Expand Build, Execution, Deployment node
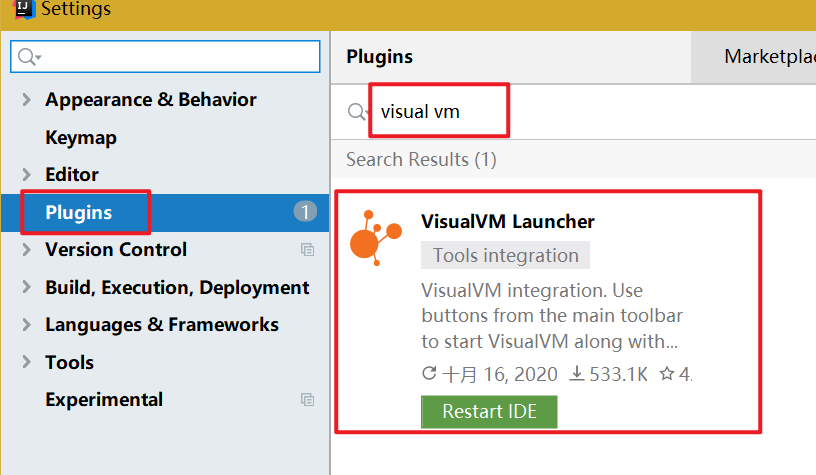816x475 pixels. click(27, 287)
